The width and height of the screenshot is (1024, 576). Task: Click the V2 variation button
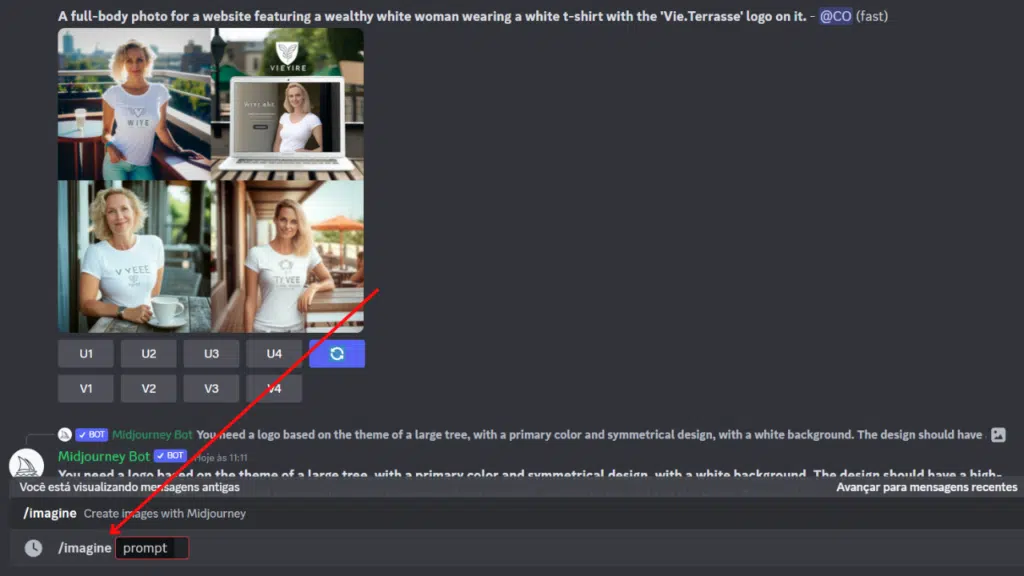coord(148,389)
